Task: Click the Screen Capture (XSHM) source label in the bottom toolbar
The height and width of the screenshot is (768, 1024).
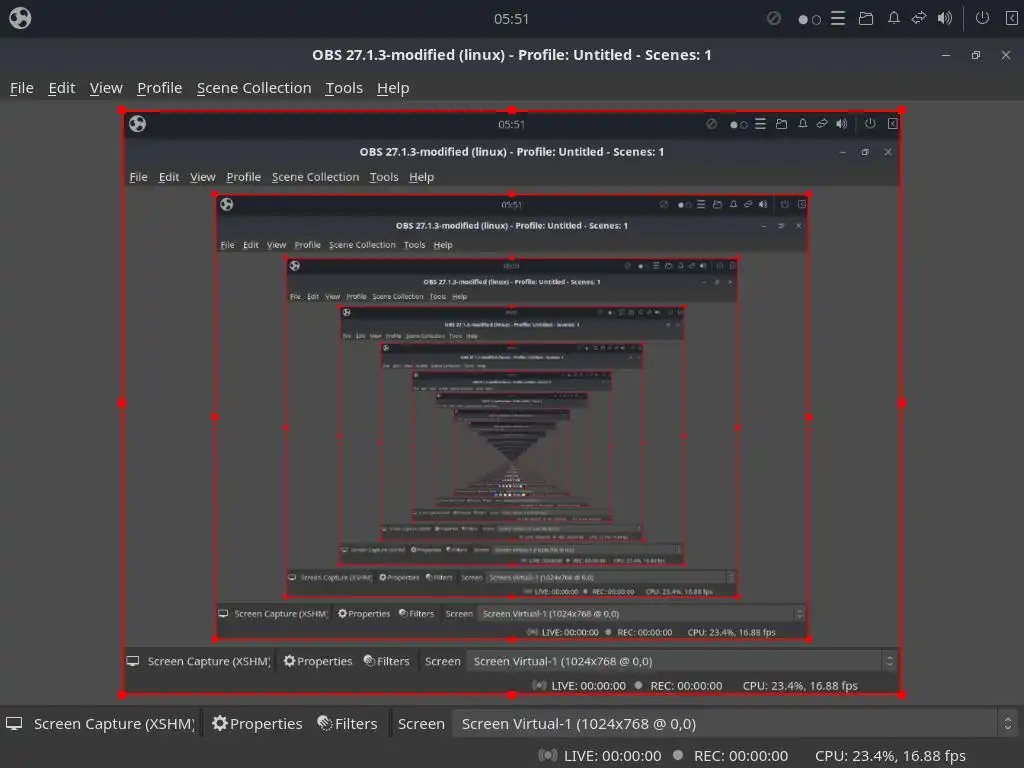Action: tap(114, 724)
